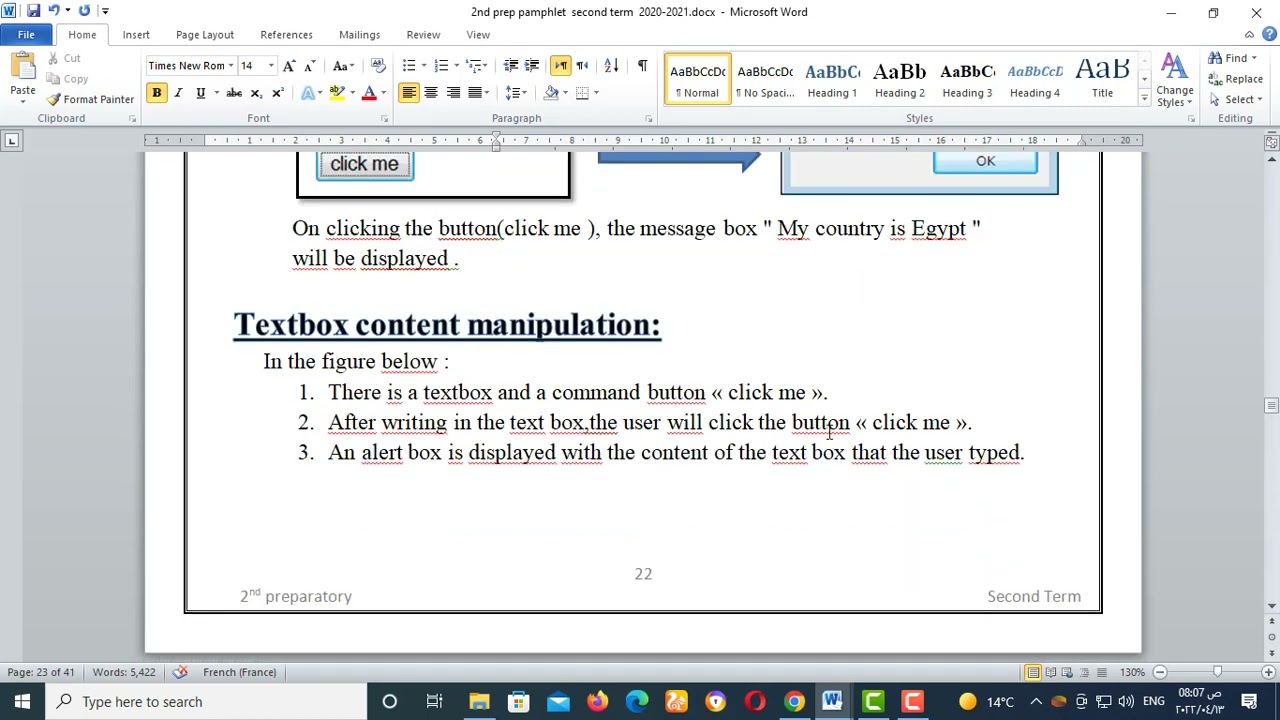Undo the last action
The image size is (1280, 720).
pos(54,11)
